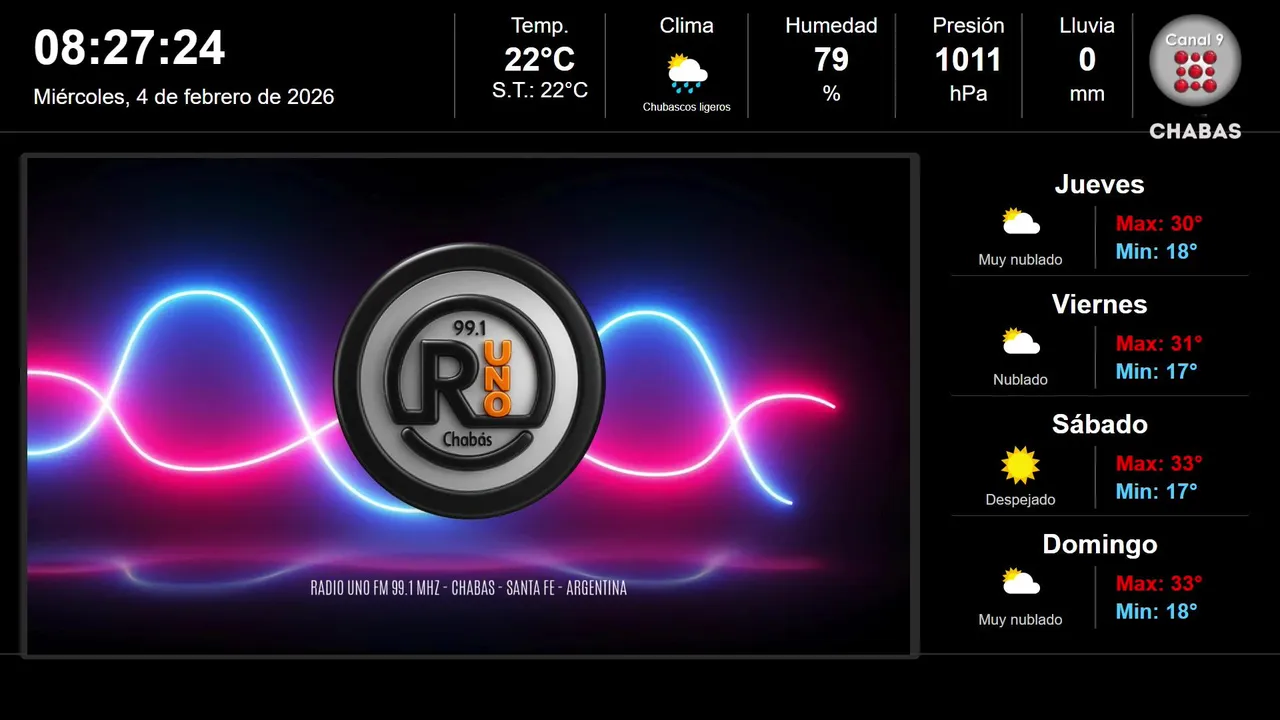Select the Viernes forecast heading
The width and height of the screenshot is (1280, 720).
tap(1100, 304)
